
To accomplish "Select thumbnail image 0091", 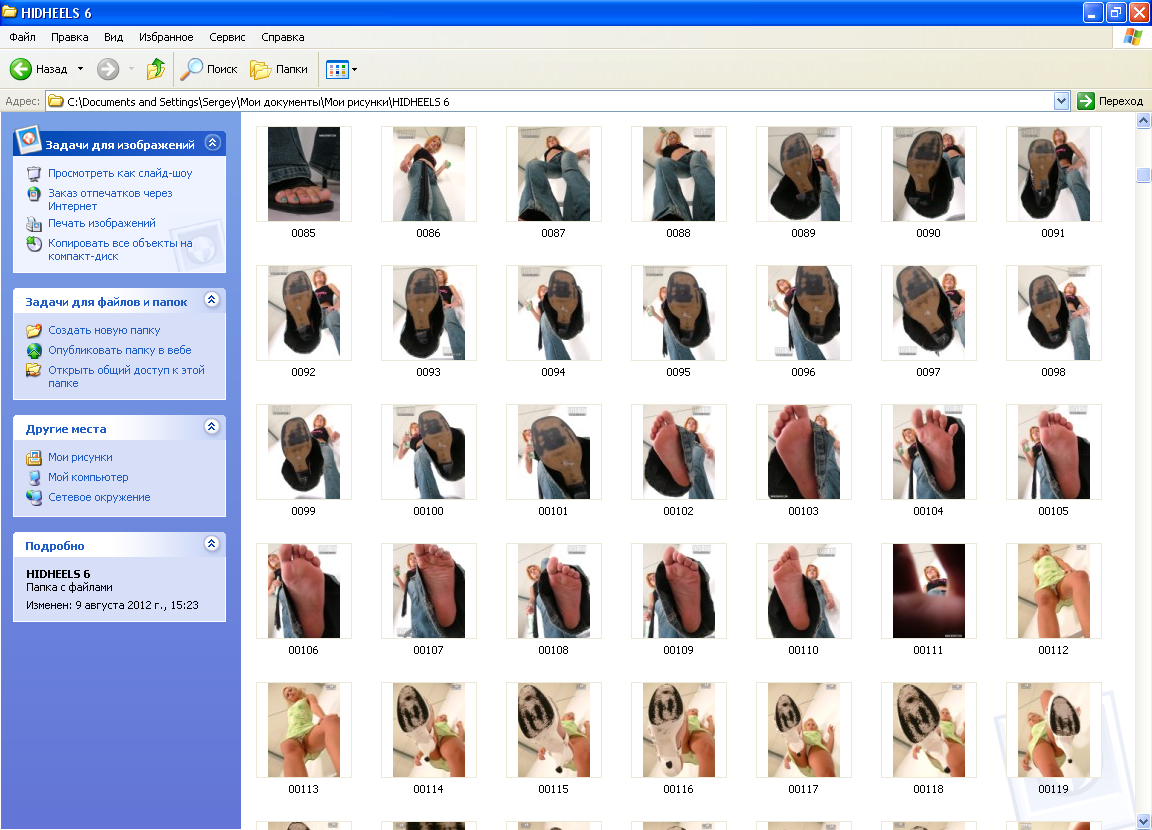I will pyautogui.click(x=1054, y=174).
